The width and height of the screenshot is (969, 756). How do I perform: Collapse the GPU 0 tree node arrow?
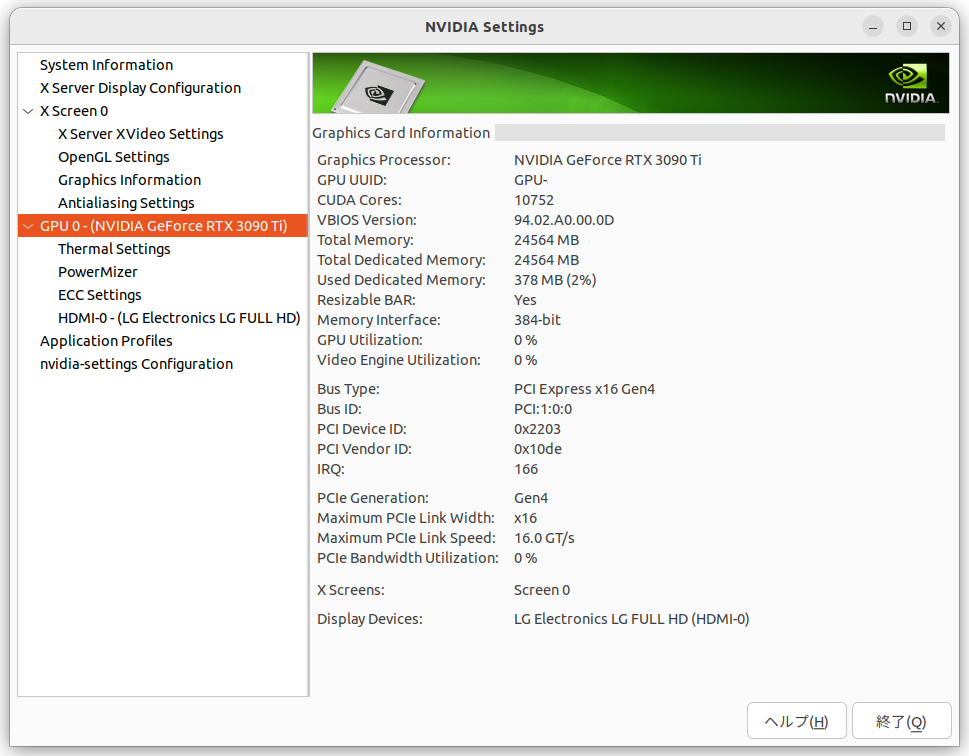28,226
